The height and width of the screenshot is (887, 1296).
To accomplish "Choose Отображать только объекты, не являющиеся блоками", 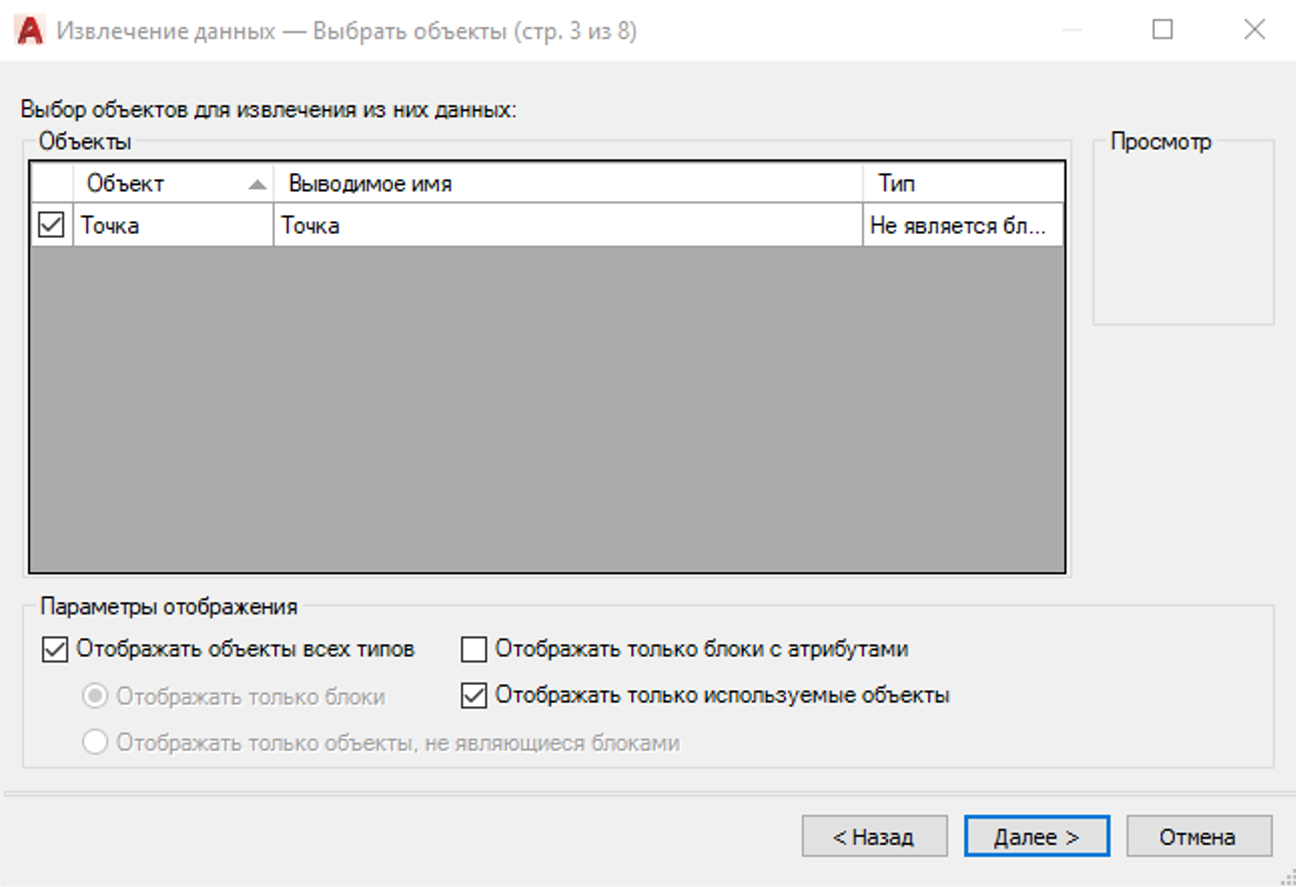I will click(x=95, y=743).
